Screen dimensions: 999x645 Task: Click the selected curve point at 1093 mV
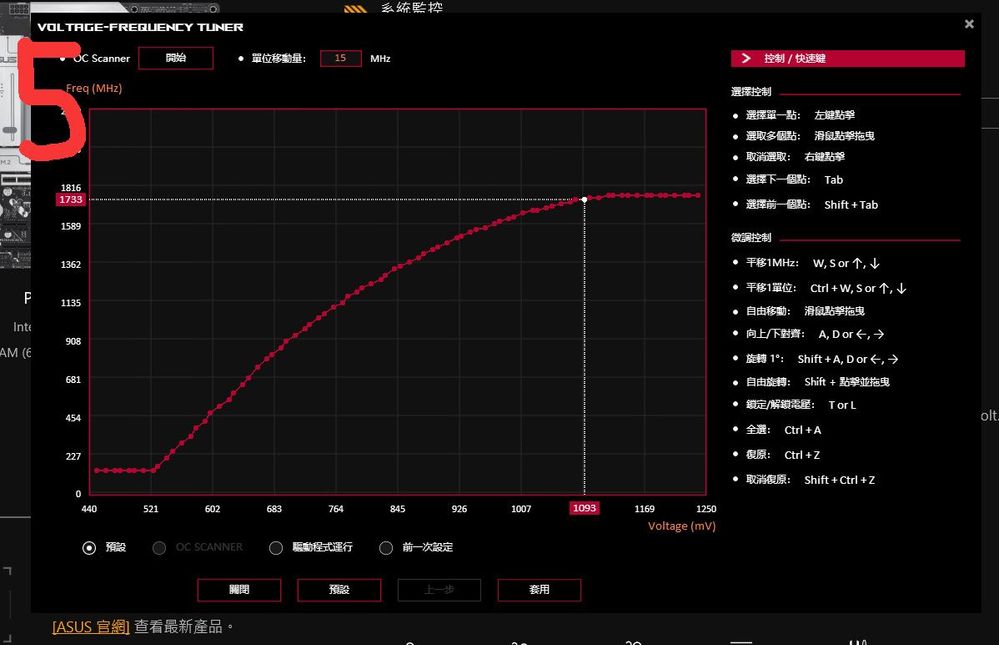pyautogui.click(x=584, y=199)
